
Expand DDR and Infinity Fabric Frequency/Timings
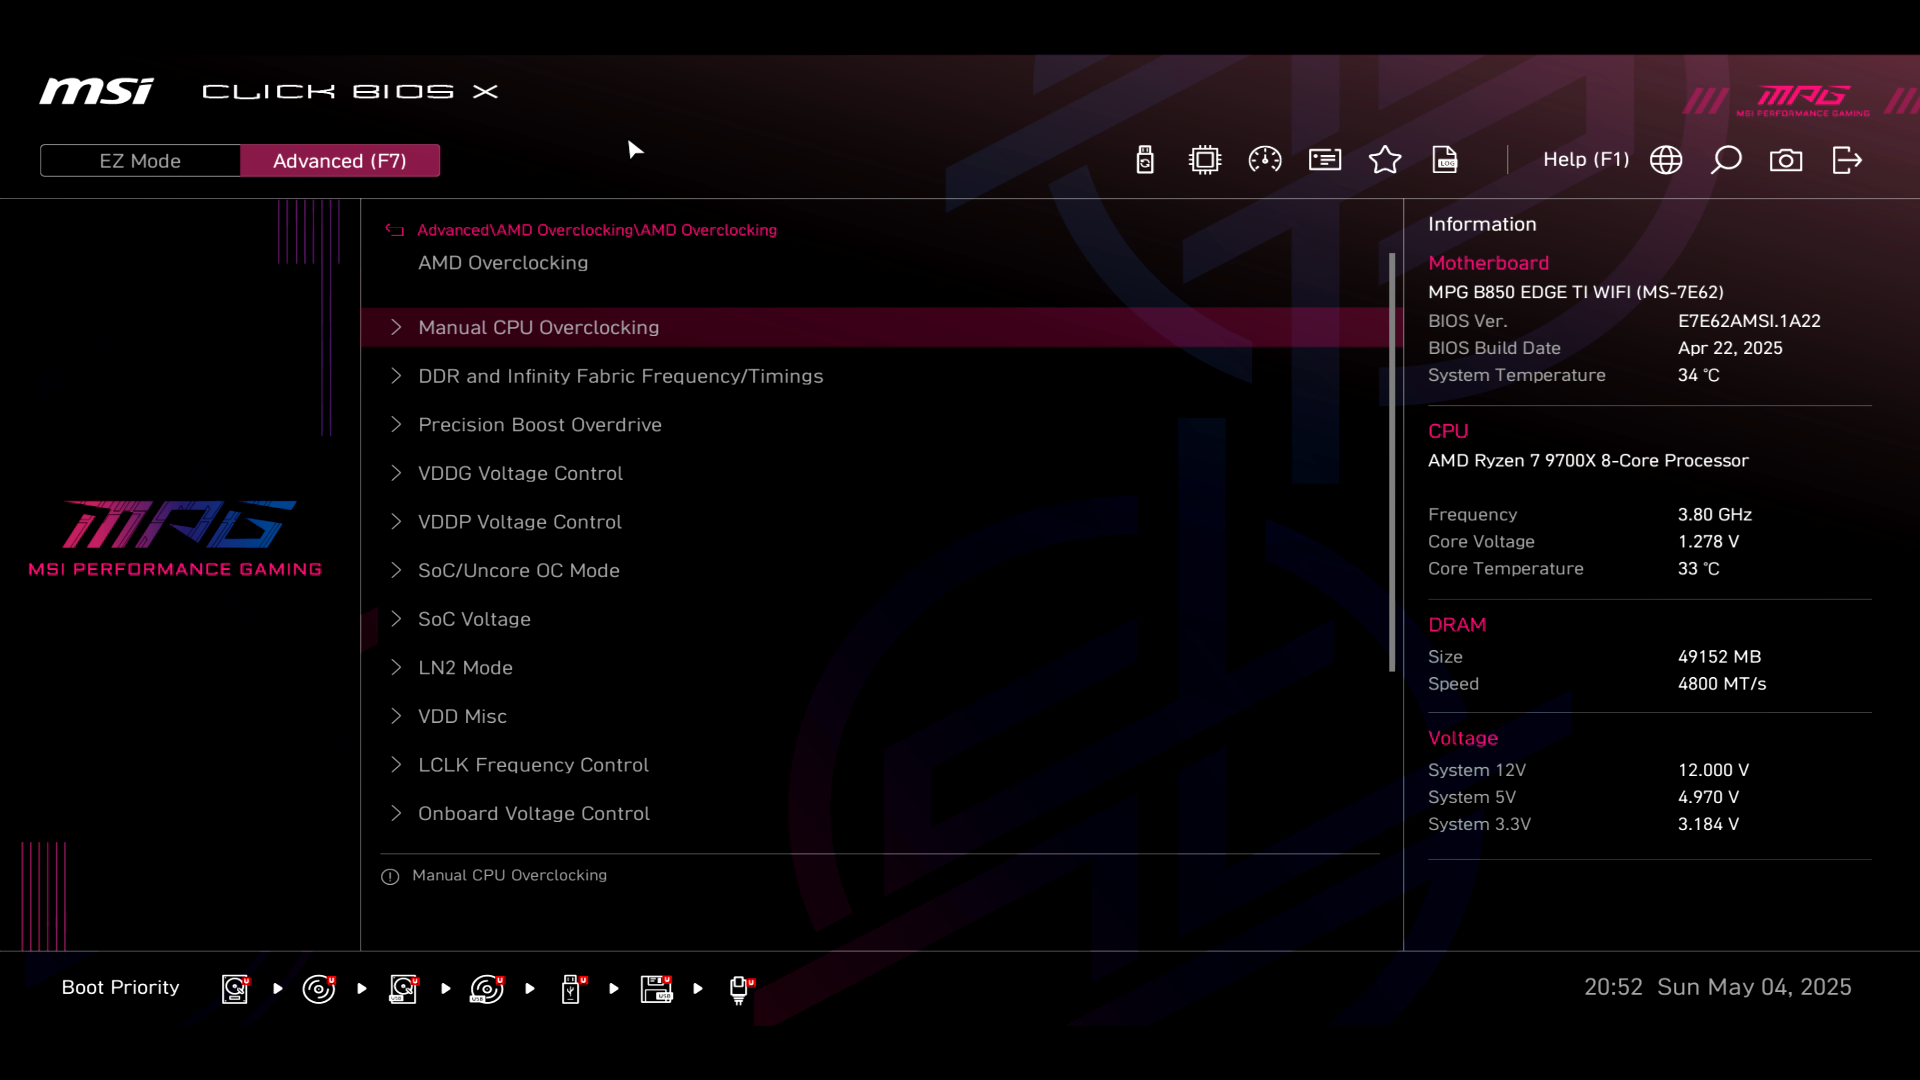[x=620, y=376]
